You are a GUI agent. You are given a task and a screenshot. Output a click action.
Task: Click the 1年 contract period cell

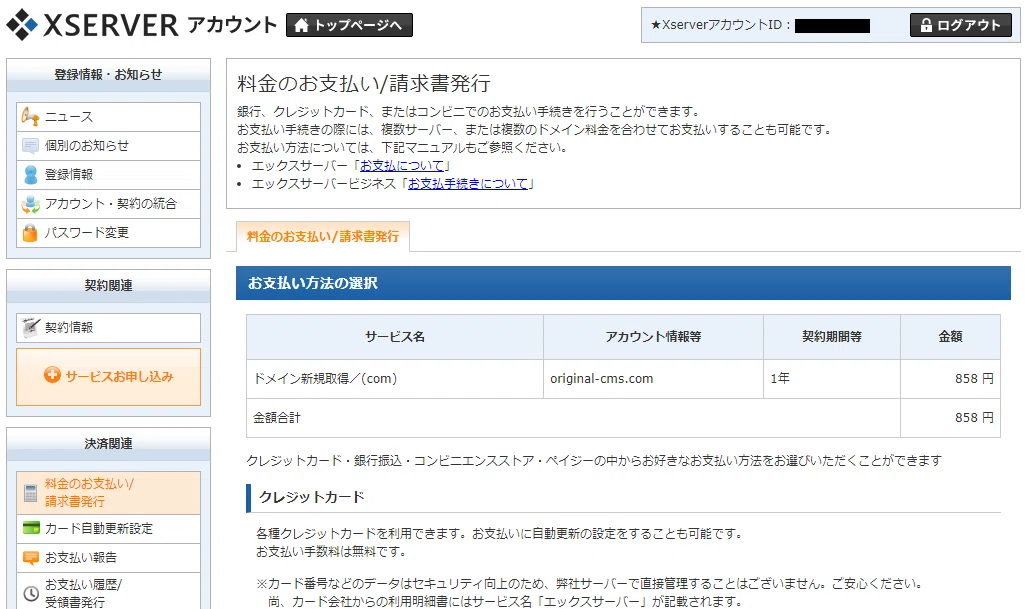click(x=832, y=379)
